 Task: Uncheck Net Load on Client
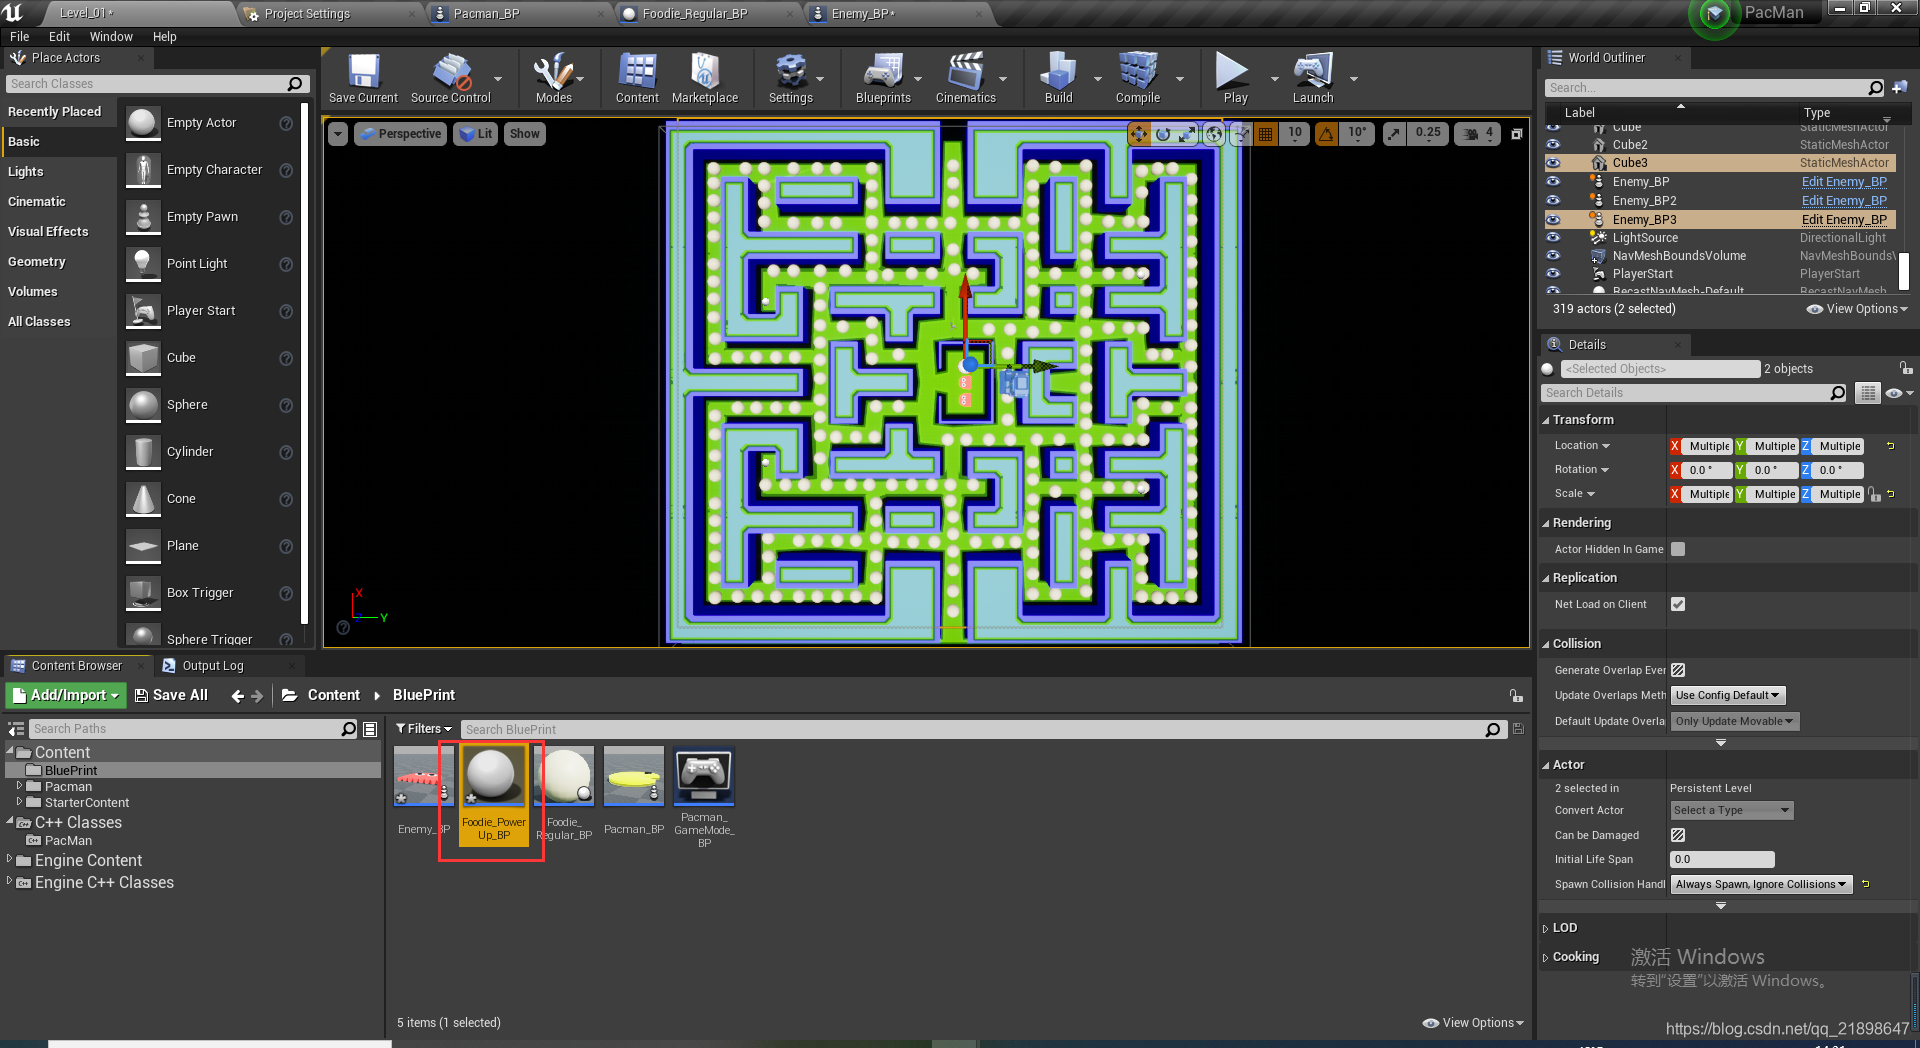1678,604
